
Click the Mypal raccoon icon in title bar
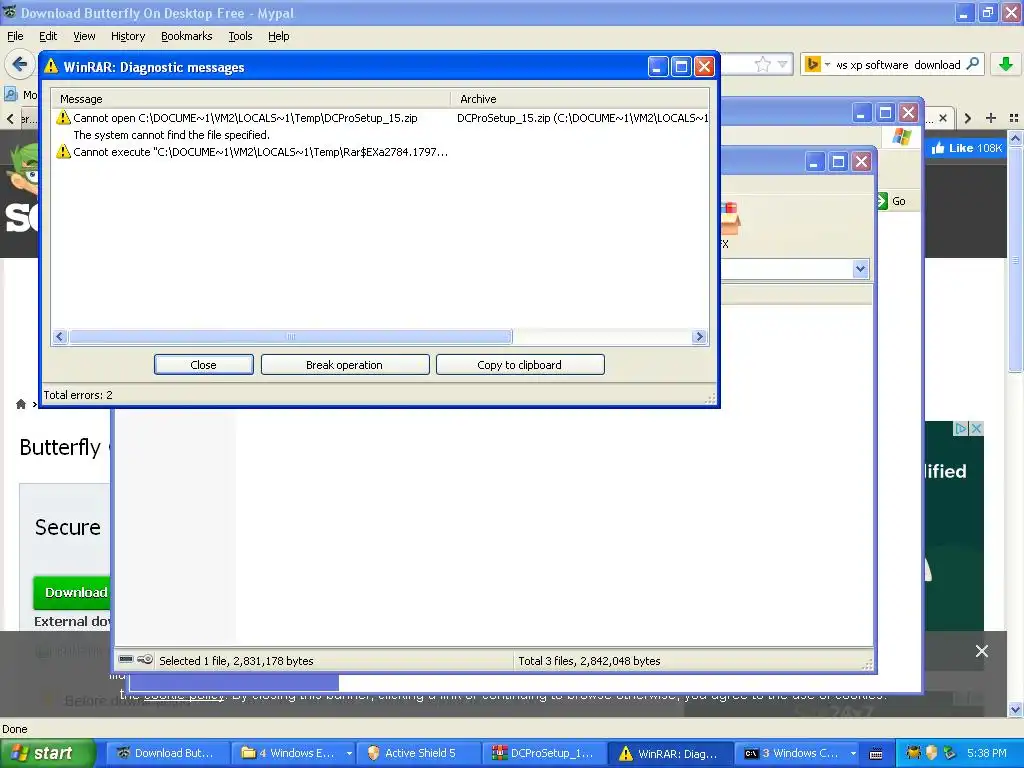click(x=10, y=12)
